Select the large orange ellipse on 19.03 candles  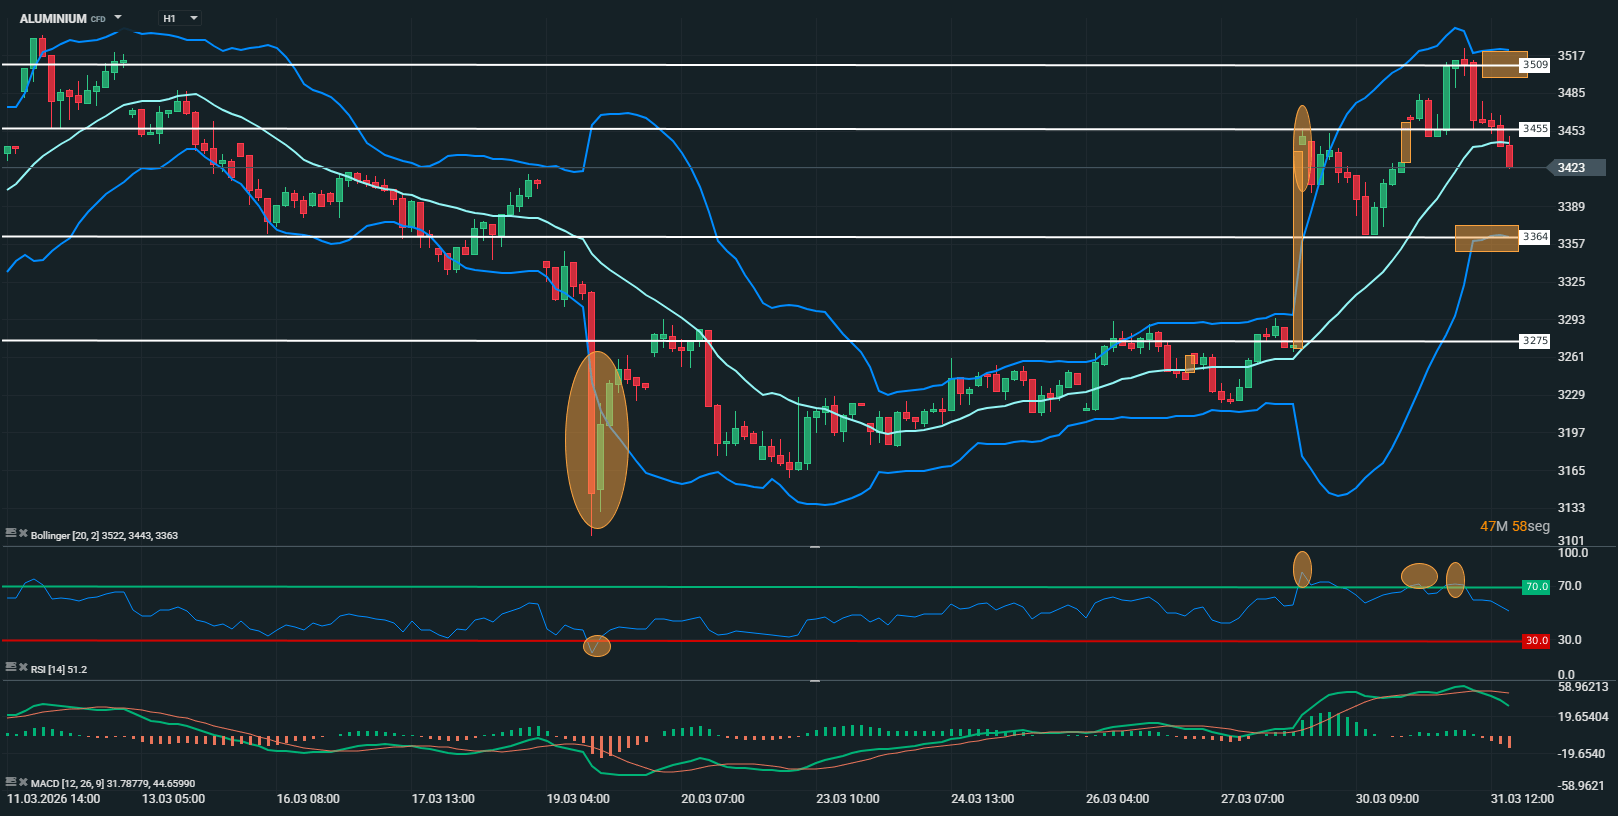point(596,440)
